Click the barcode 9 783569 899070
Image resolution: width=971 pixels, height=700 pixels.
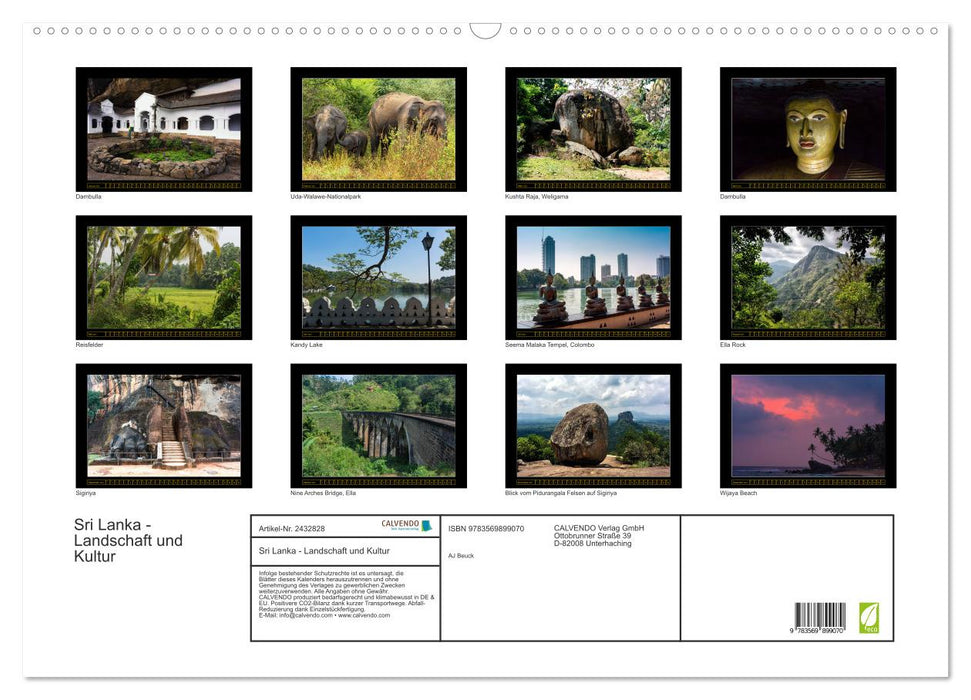[817, 618]
